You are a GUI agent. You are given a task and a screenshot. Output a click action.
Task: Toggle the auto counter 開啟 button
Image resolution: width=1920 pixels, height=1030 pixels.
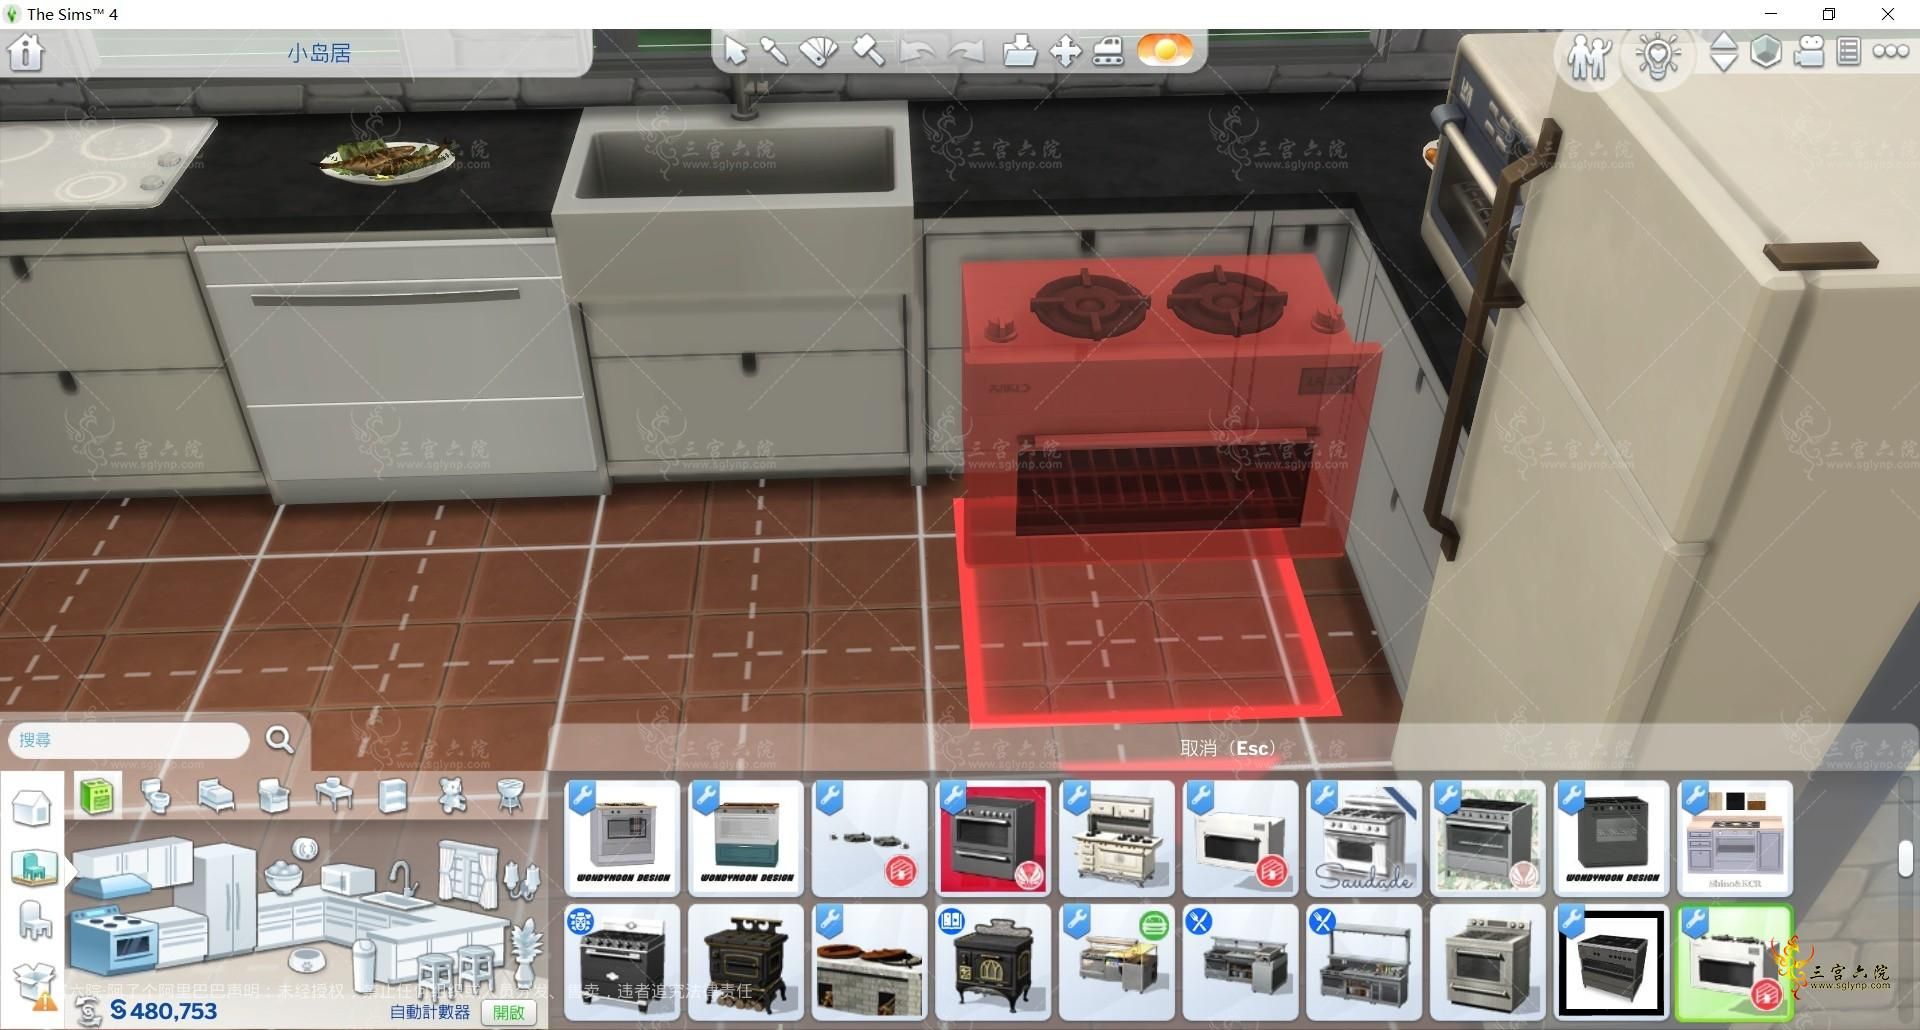(509, 1012)
